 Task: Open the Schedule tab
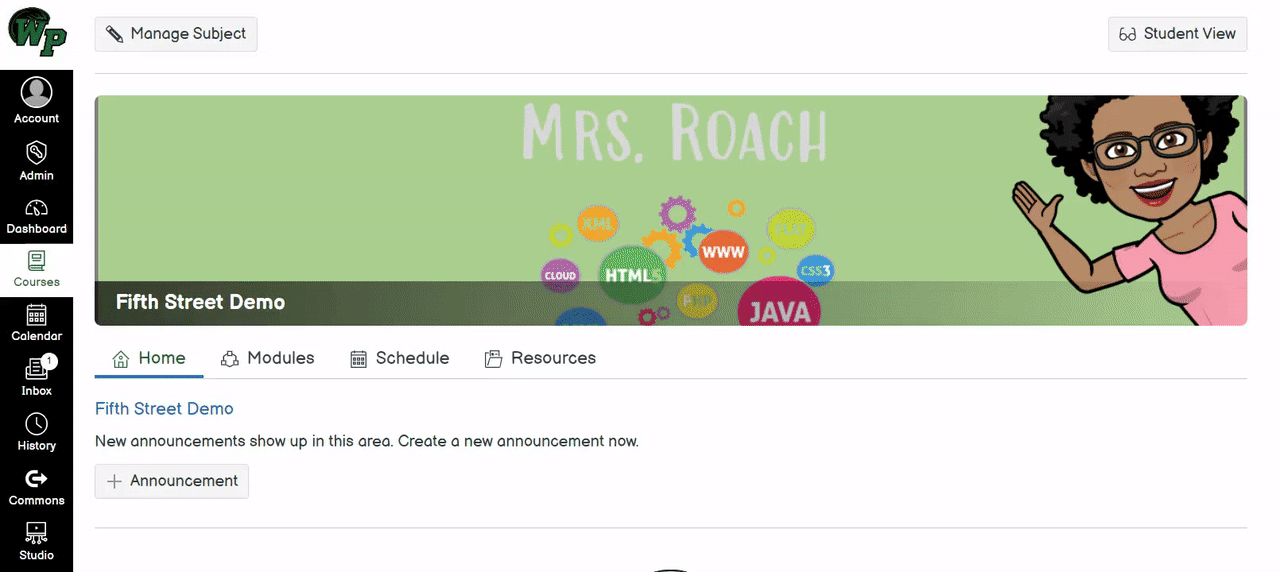tap(400, 358)
